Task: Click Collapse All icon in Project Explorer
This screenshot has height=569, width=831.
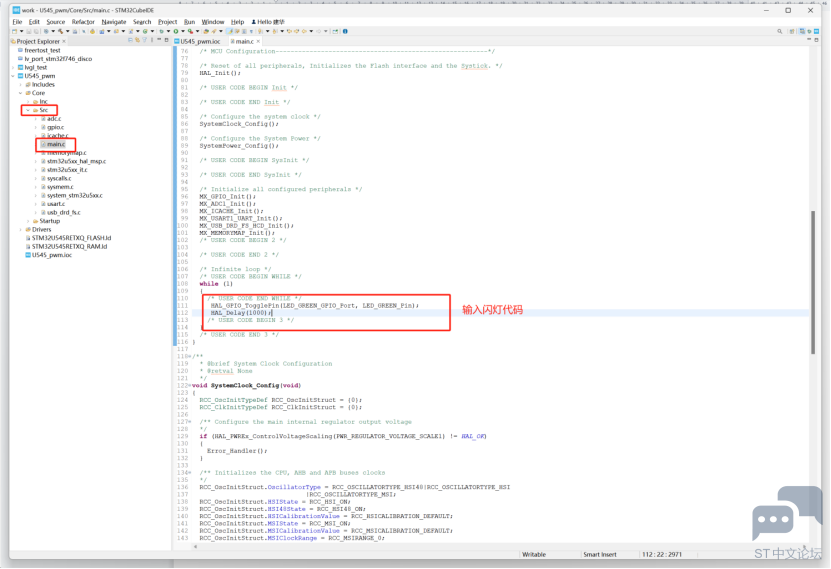Action: click(130, 40)
